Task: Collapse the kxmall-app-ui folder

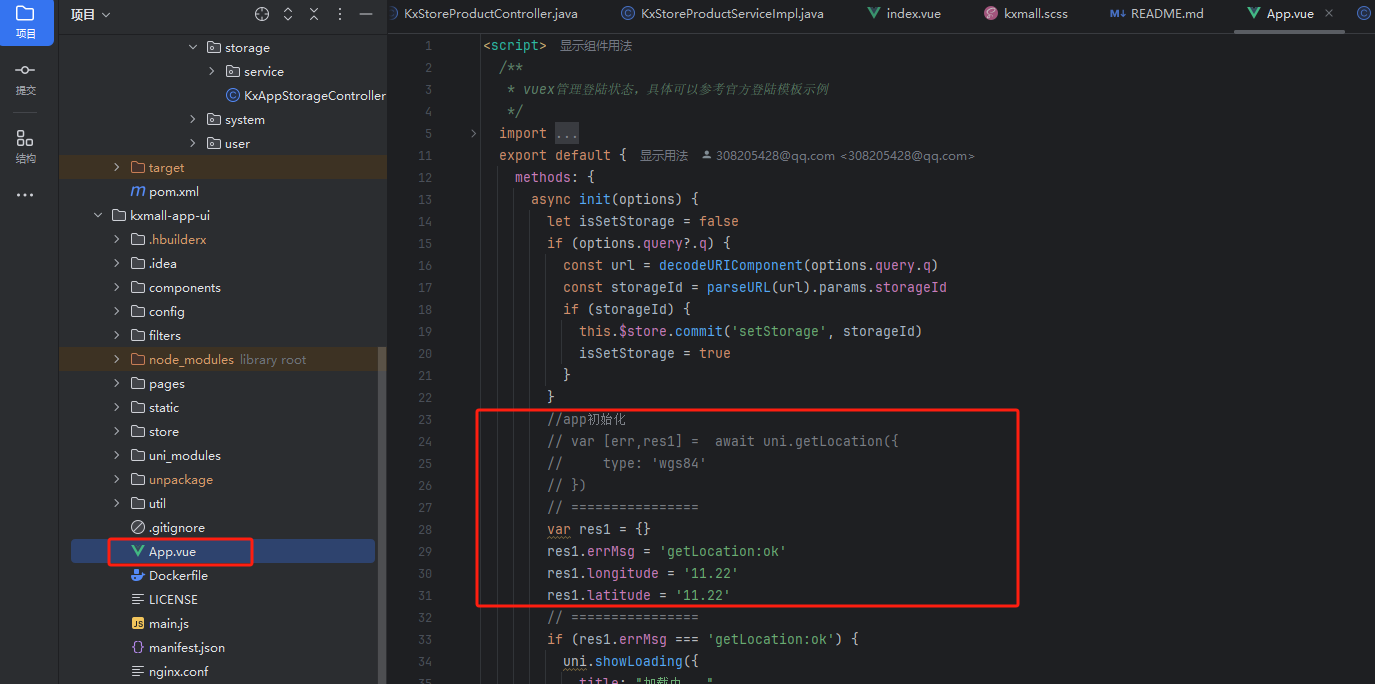Action: [x=98, y=216]
